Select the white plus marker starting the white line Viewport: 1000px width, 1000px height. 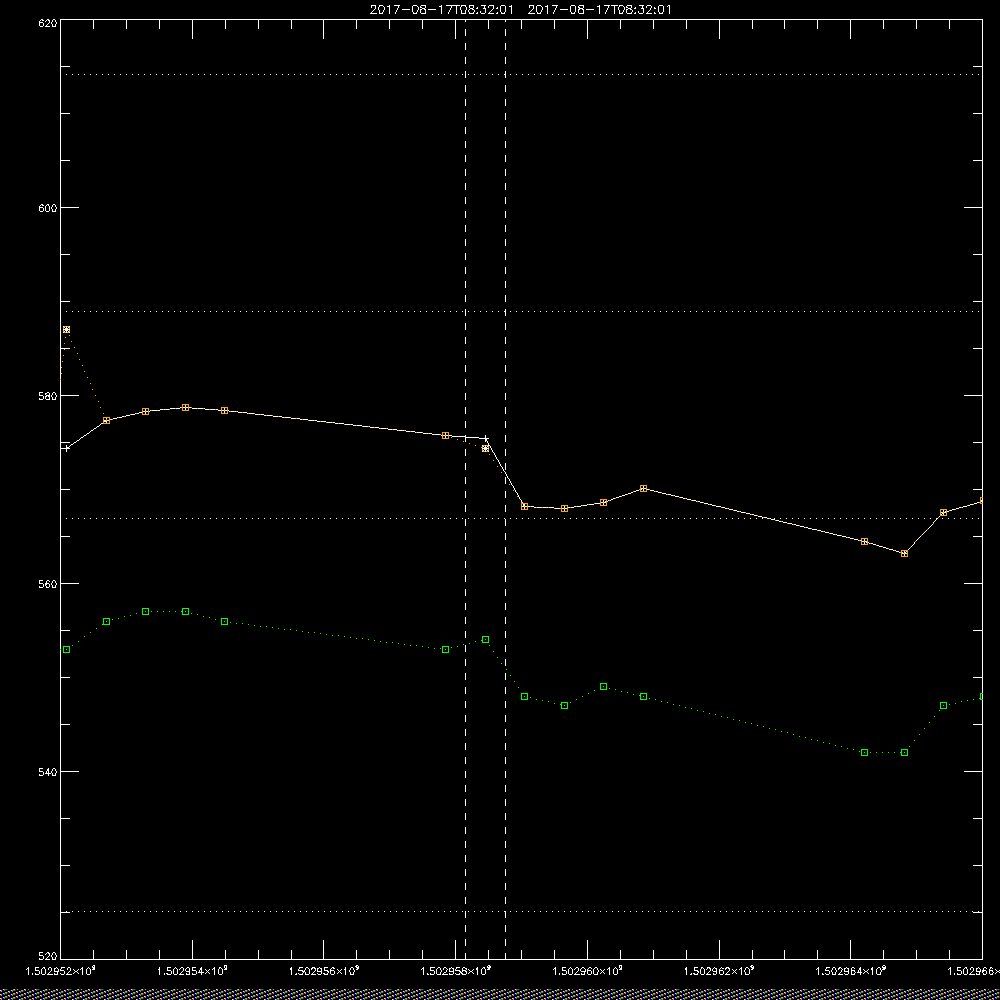click(x=66, y=448)
